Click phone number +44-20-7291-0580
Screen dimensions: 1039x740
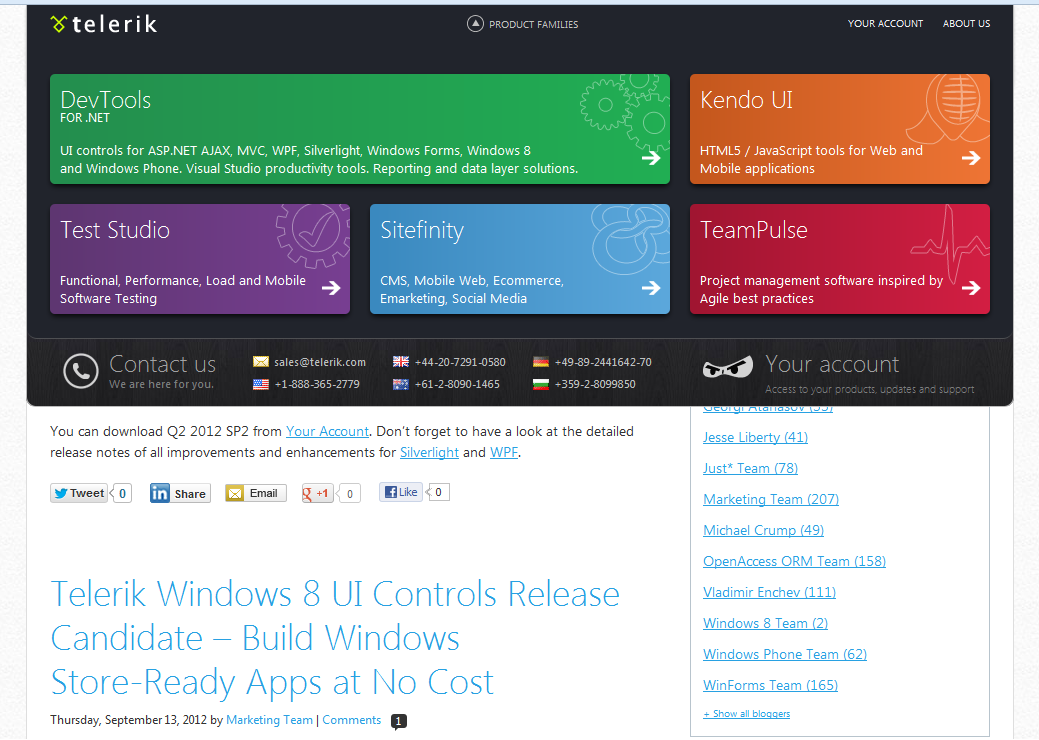(x=460, y=362)
